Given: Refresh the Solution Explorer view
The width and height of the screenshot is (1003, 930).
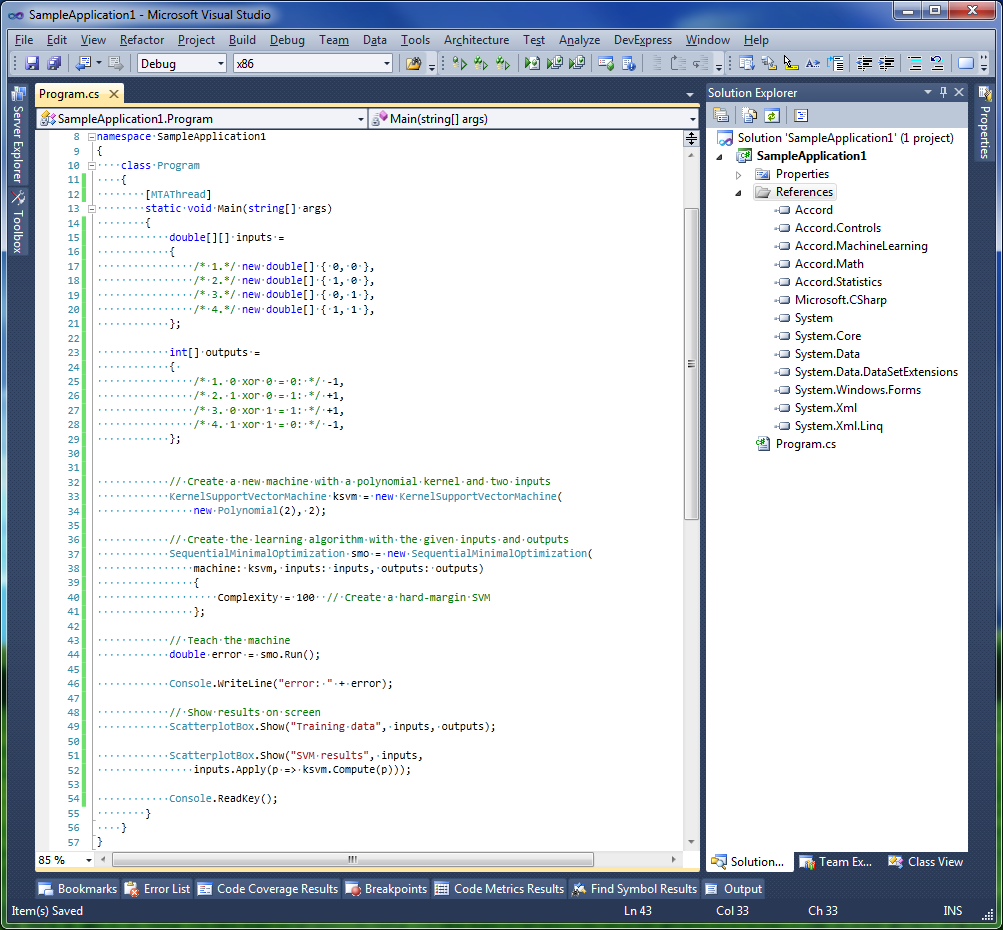Looking at the screenshot, I should [772, 115].
